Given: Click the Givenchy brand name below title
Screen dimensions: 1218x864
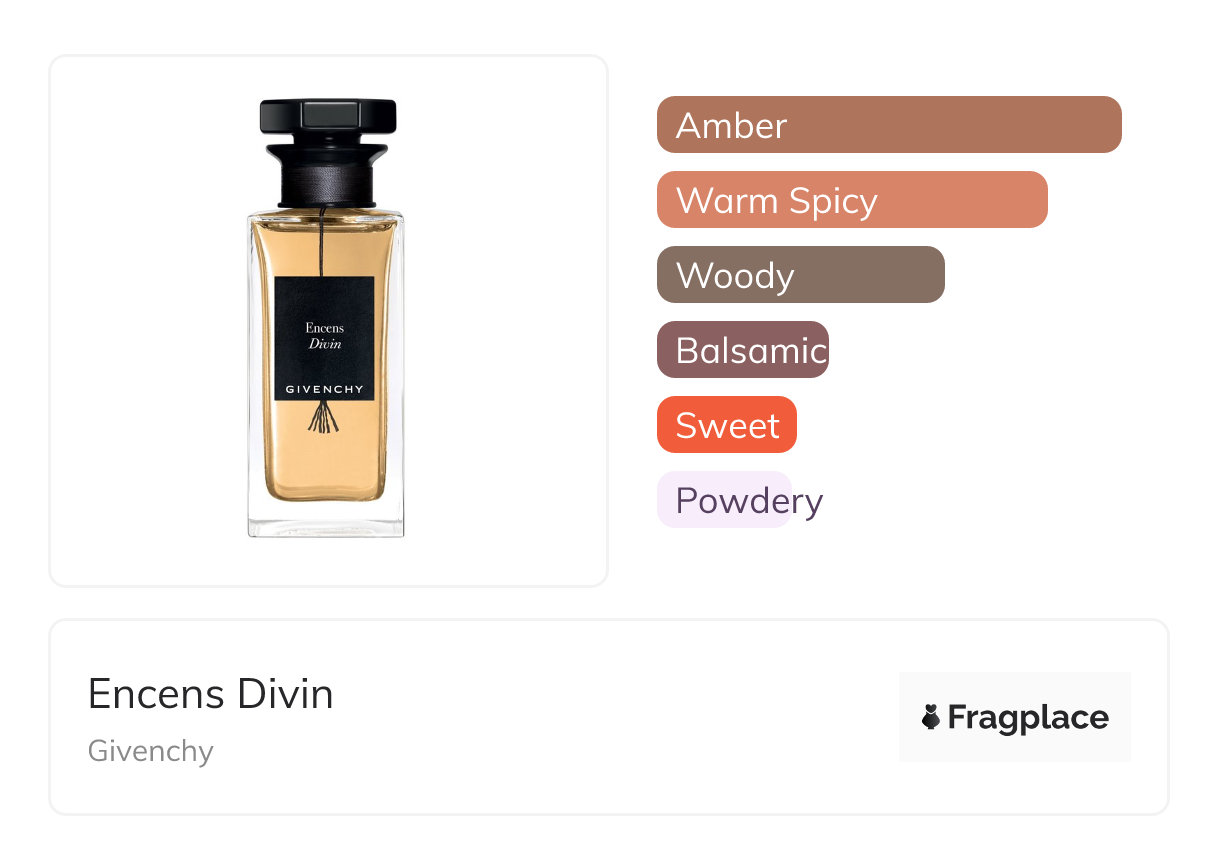Looking at the screenshot, I should (151, 751).
